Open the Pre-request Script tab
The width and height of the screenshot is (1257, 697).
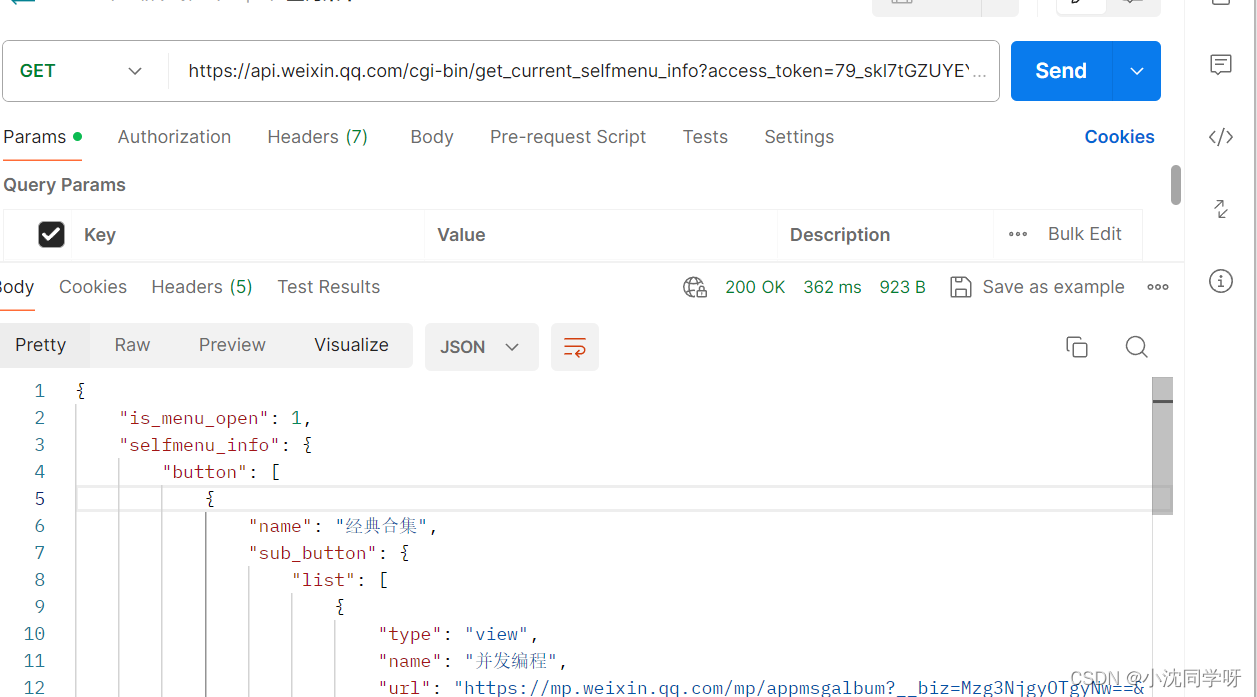coord(568,137)
